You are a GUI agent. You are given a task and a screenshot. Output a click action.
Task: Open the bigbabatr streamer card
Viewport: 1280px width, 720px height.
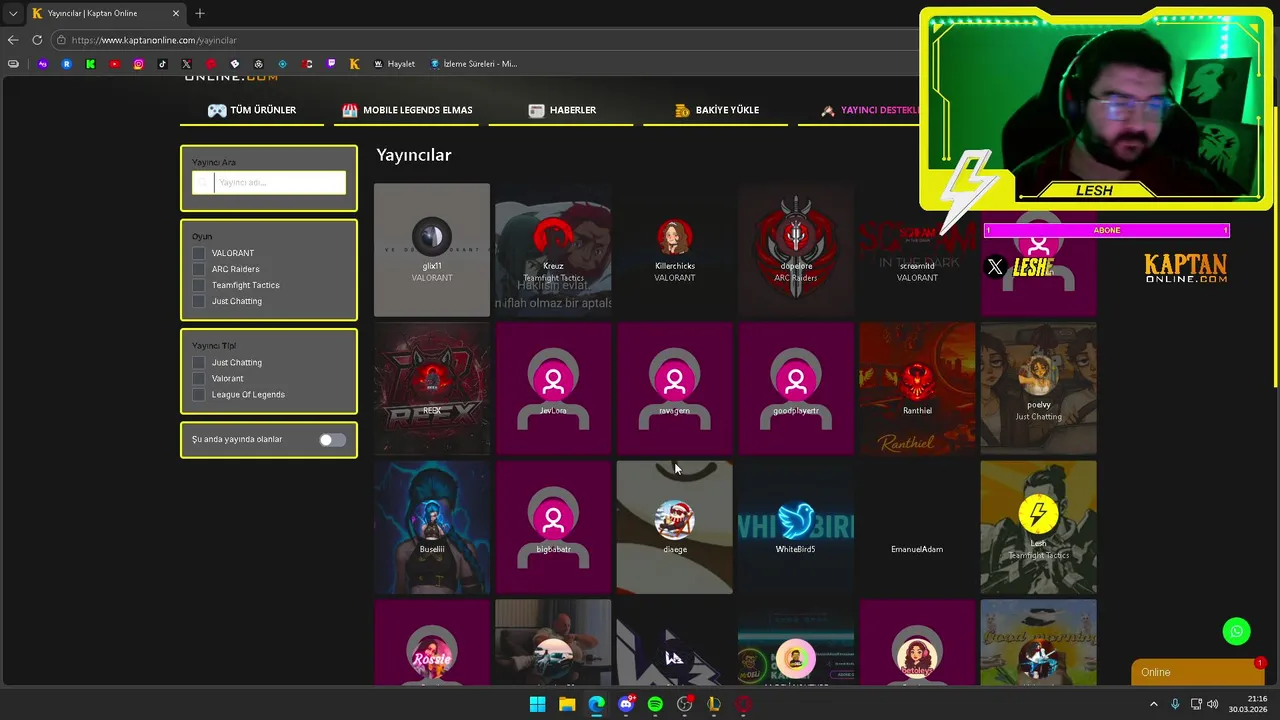553,527
